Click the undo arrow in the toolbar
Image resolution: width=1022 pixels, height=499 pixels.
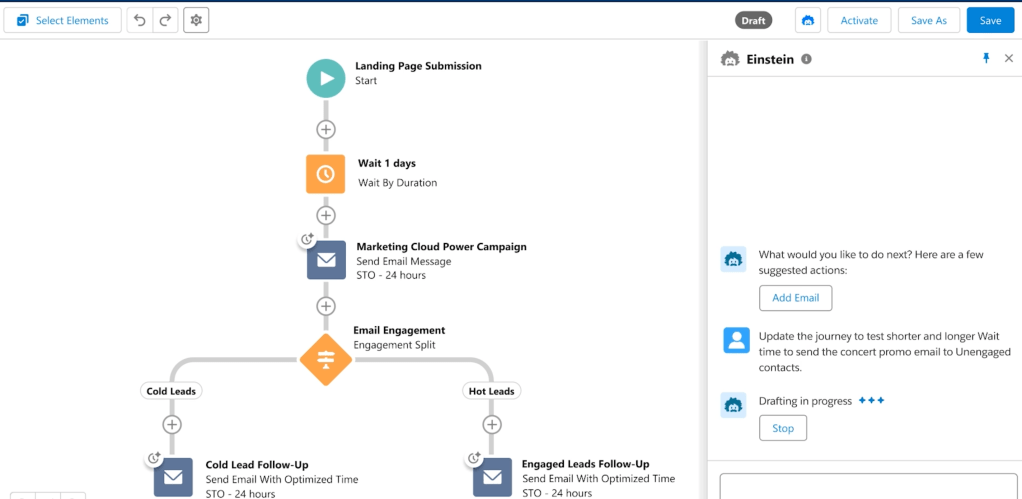140,20
